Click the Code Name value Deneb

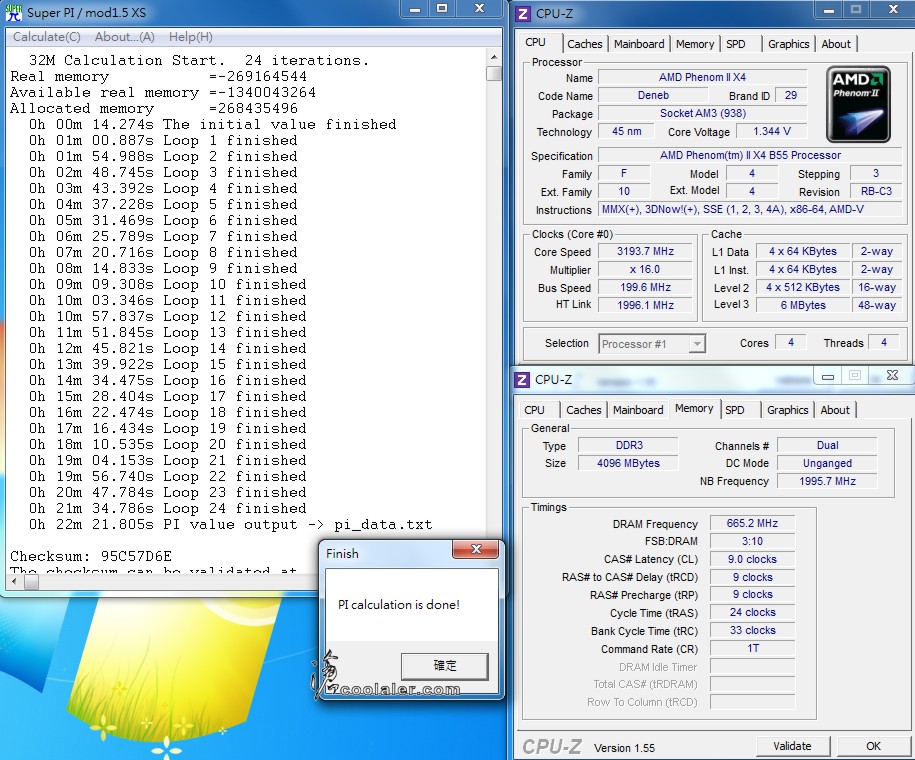click(x=653, y=95)
